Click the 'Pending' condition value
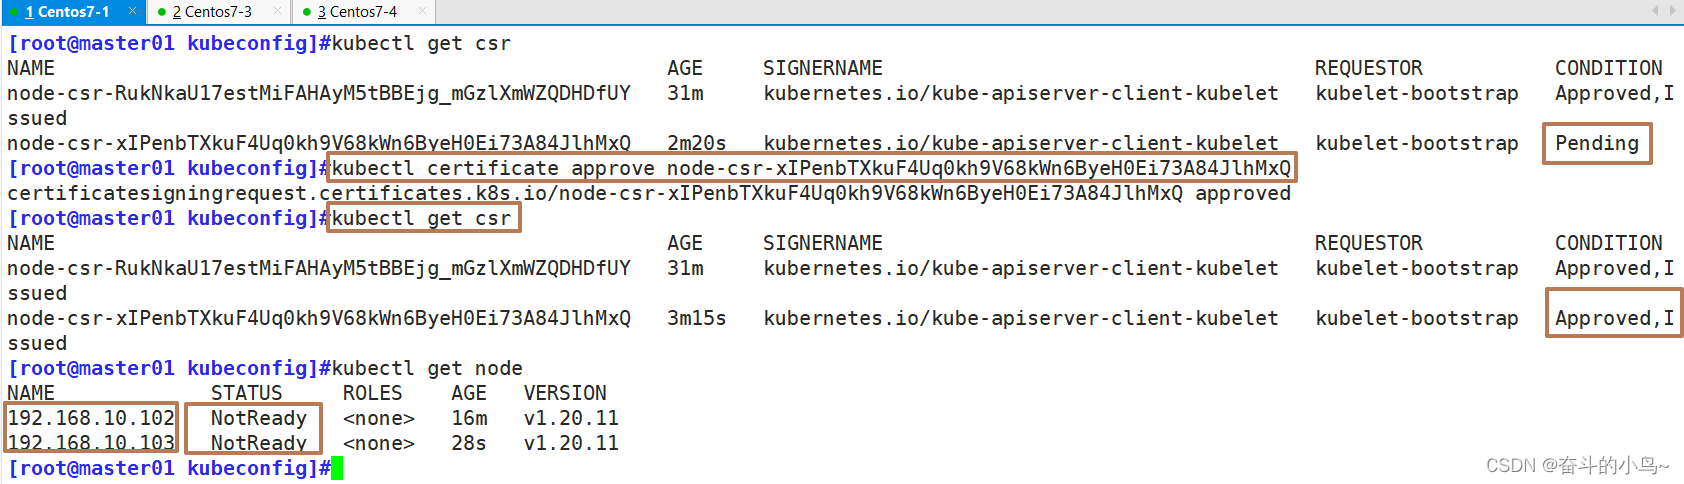 click(1597, 143)
